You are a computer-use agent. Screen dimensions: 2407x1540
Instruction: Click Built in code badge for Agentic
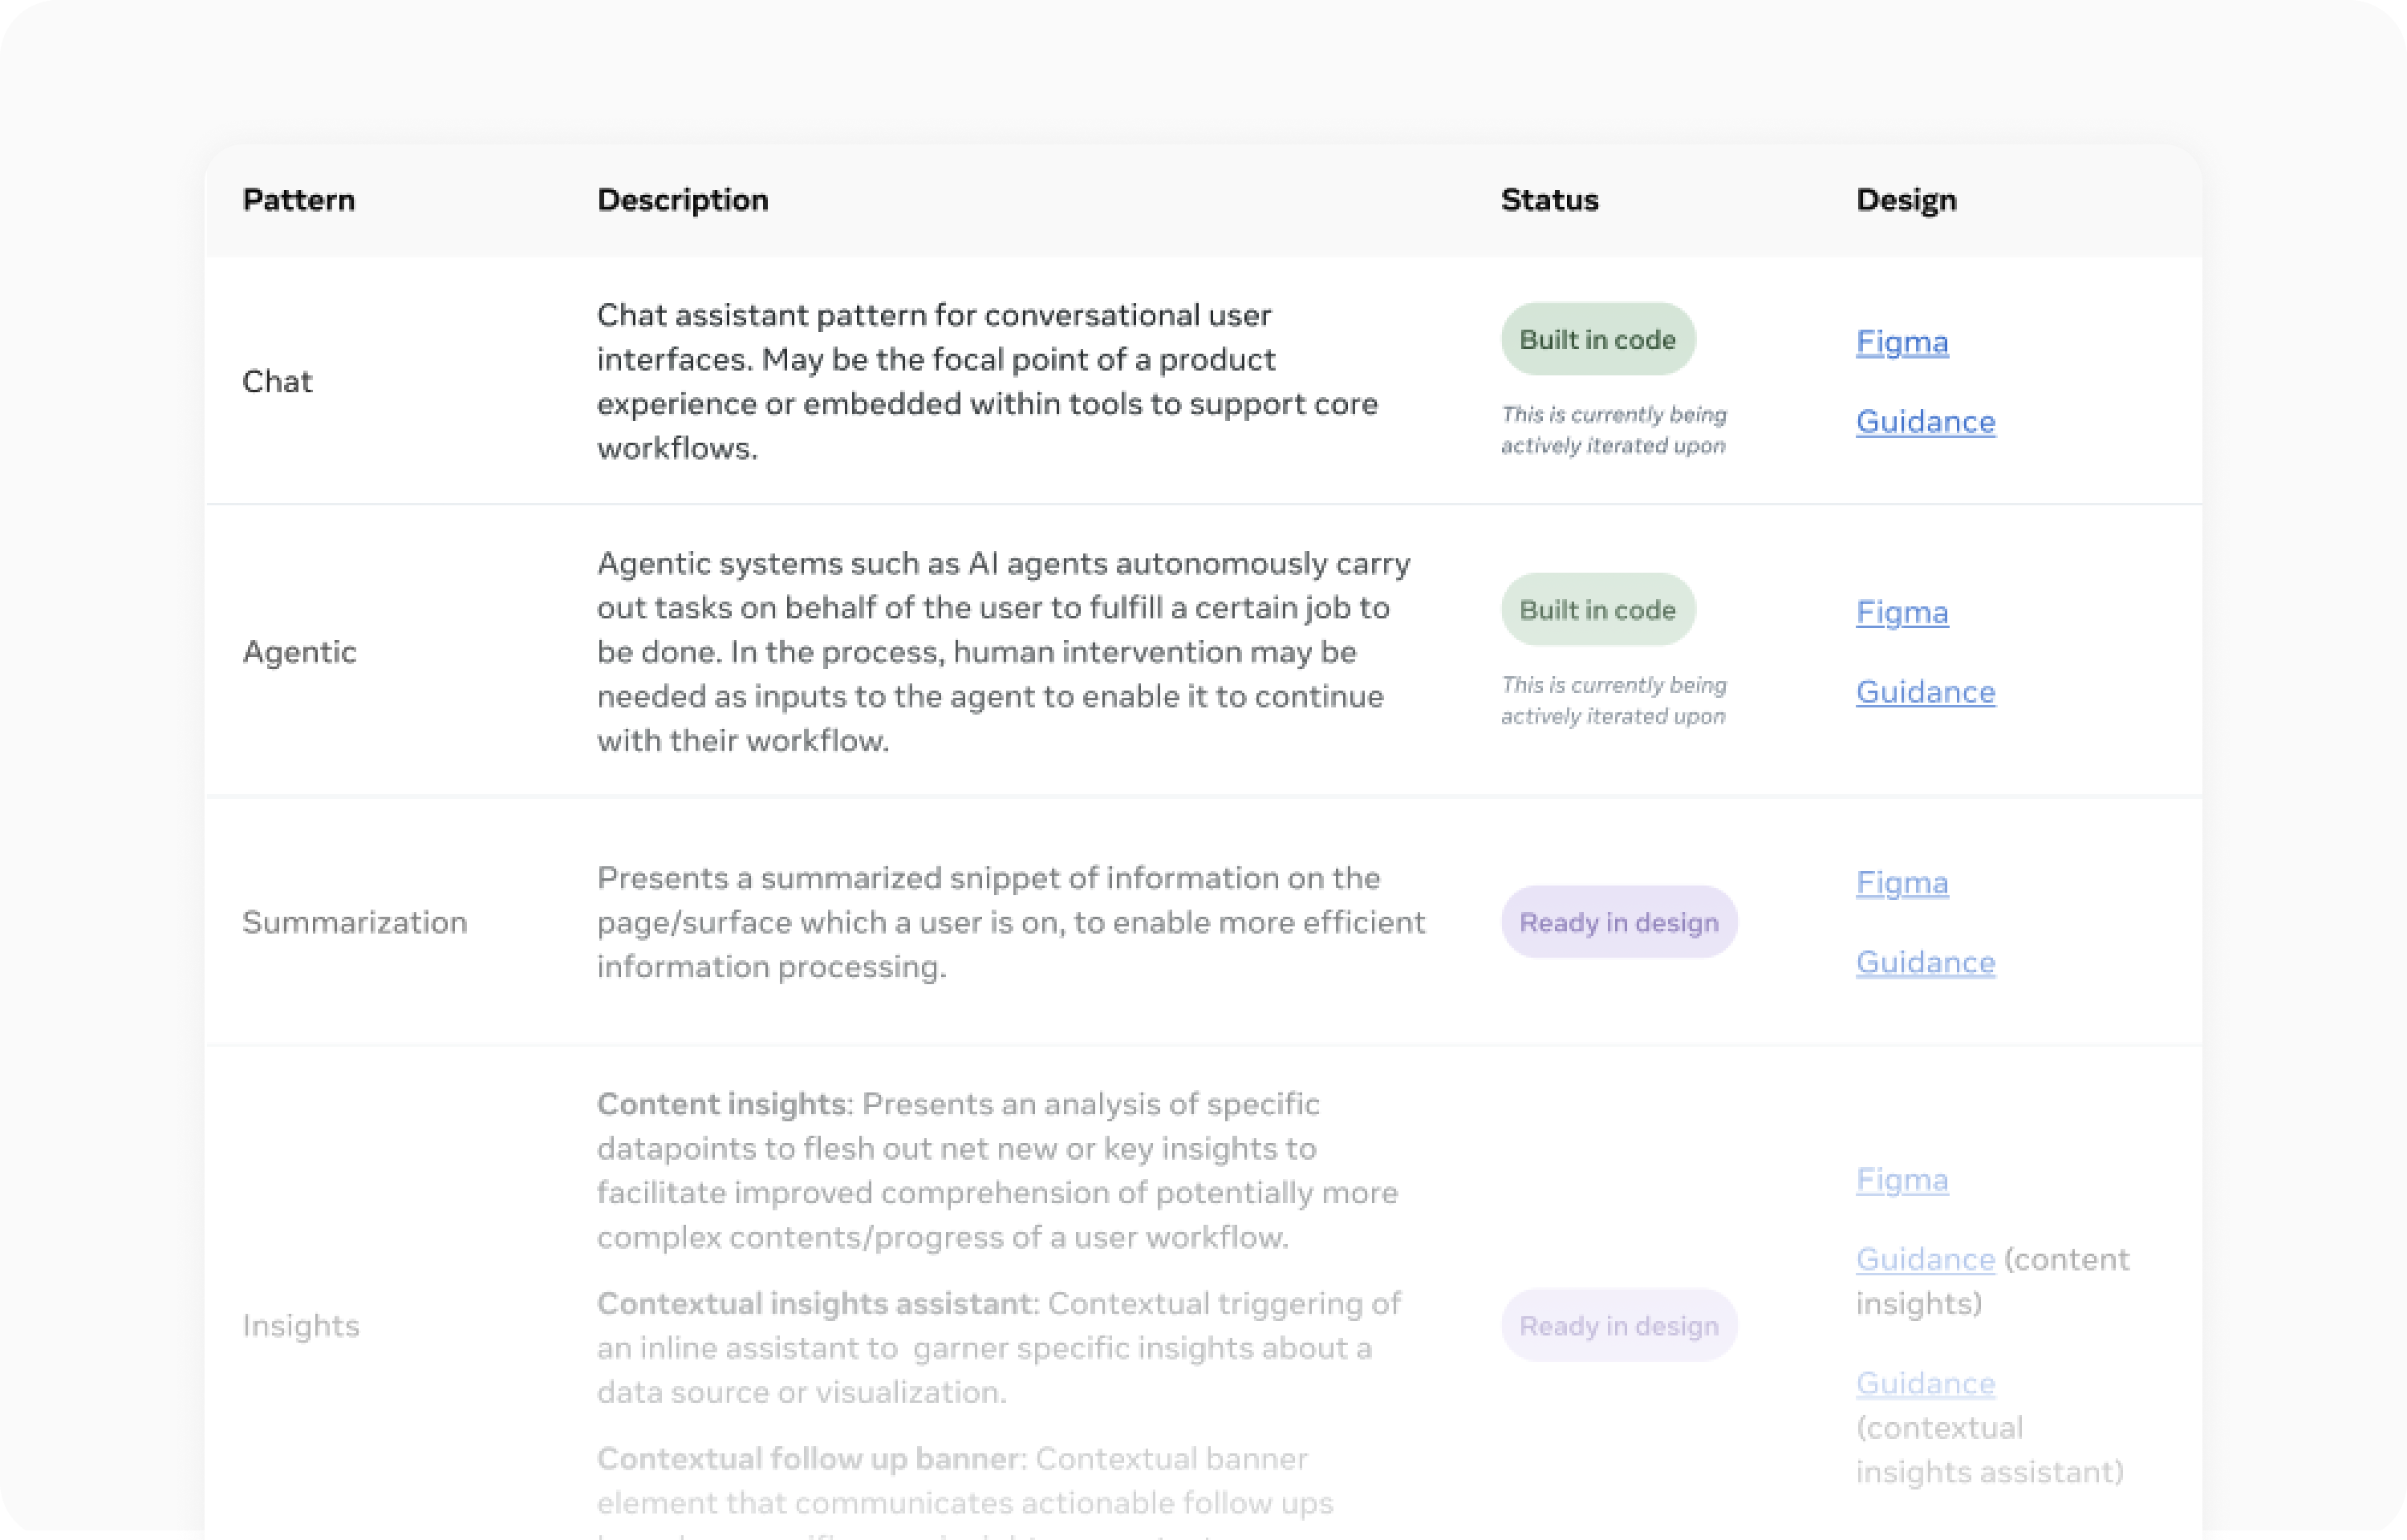pyautogui.click(x=1597, y=610)
